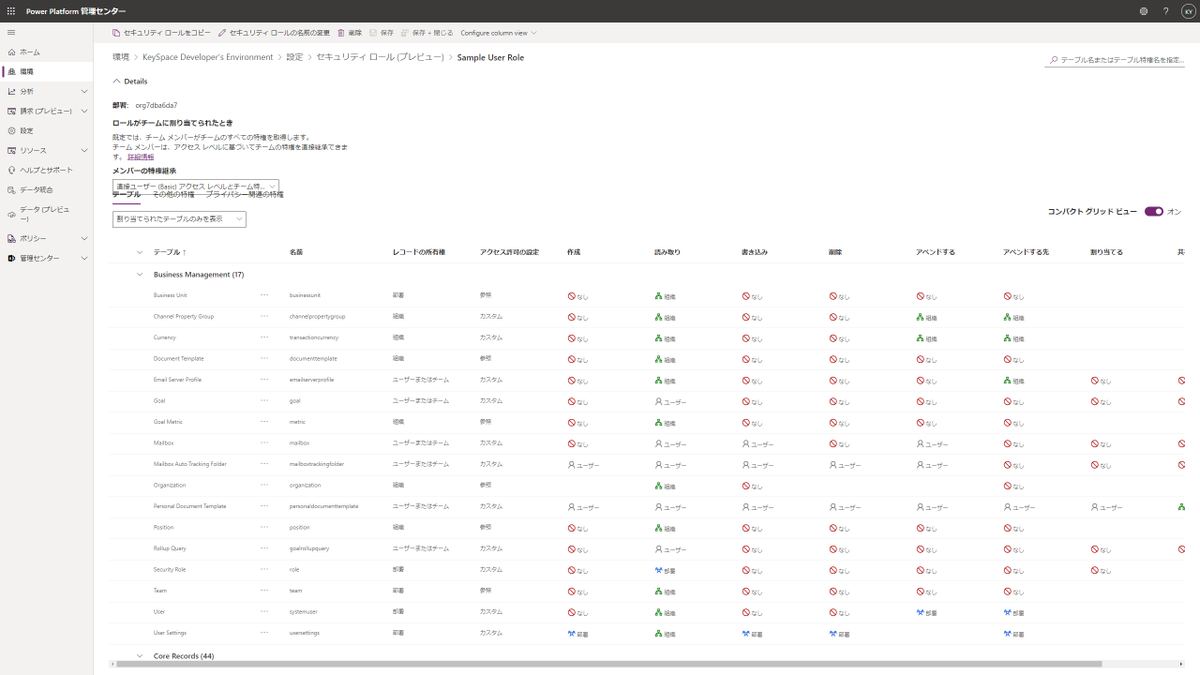The image size is (1200, 675).
Task: Click the セキュリティ ロールをコピー copy icon
Action: click(117, 32)
